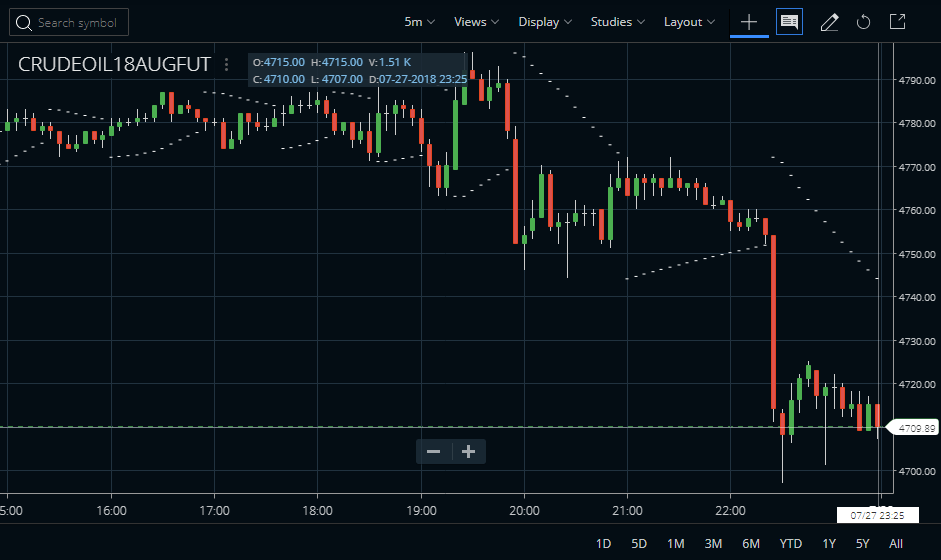Click the 4780.00 price axis label

click(917, 124)
